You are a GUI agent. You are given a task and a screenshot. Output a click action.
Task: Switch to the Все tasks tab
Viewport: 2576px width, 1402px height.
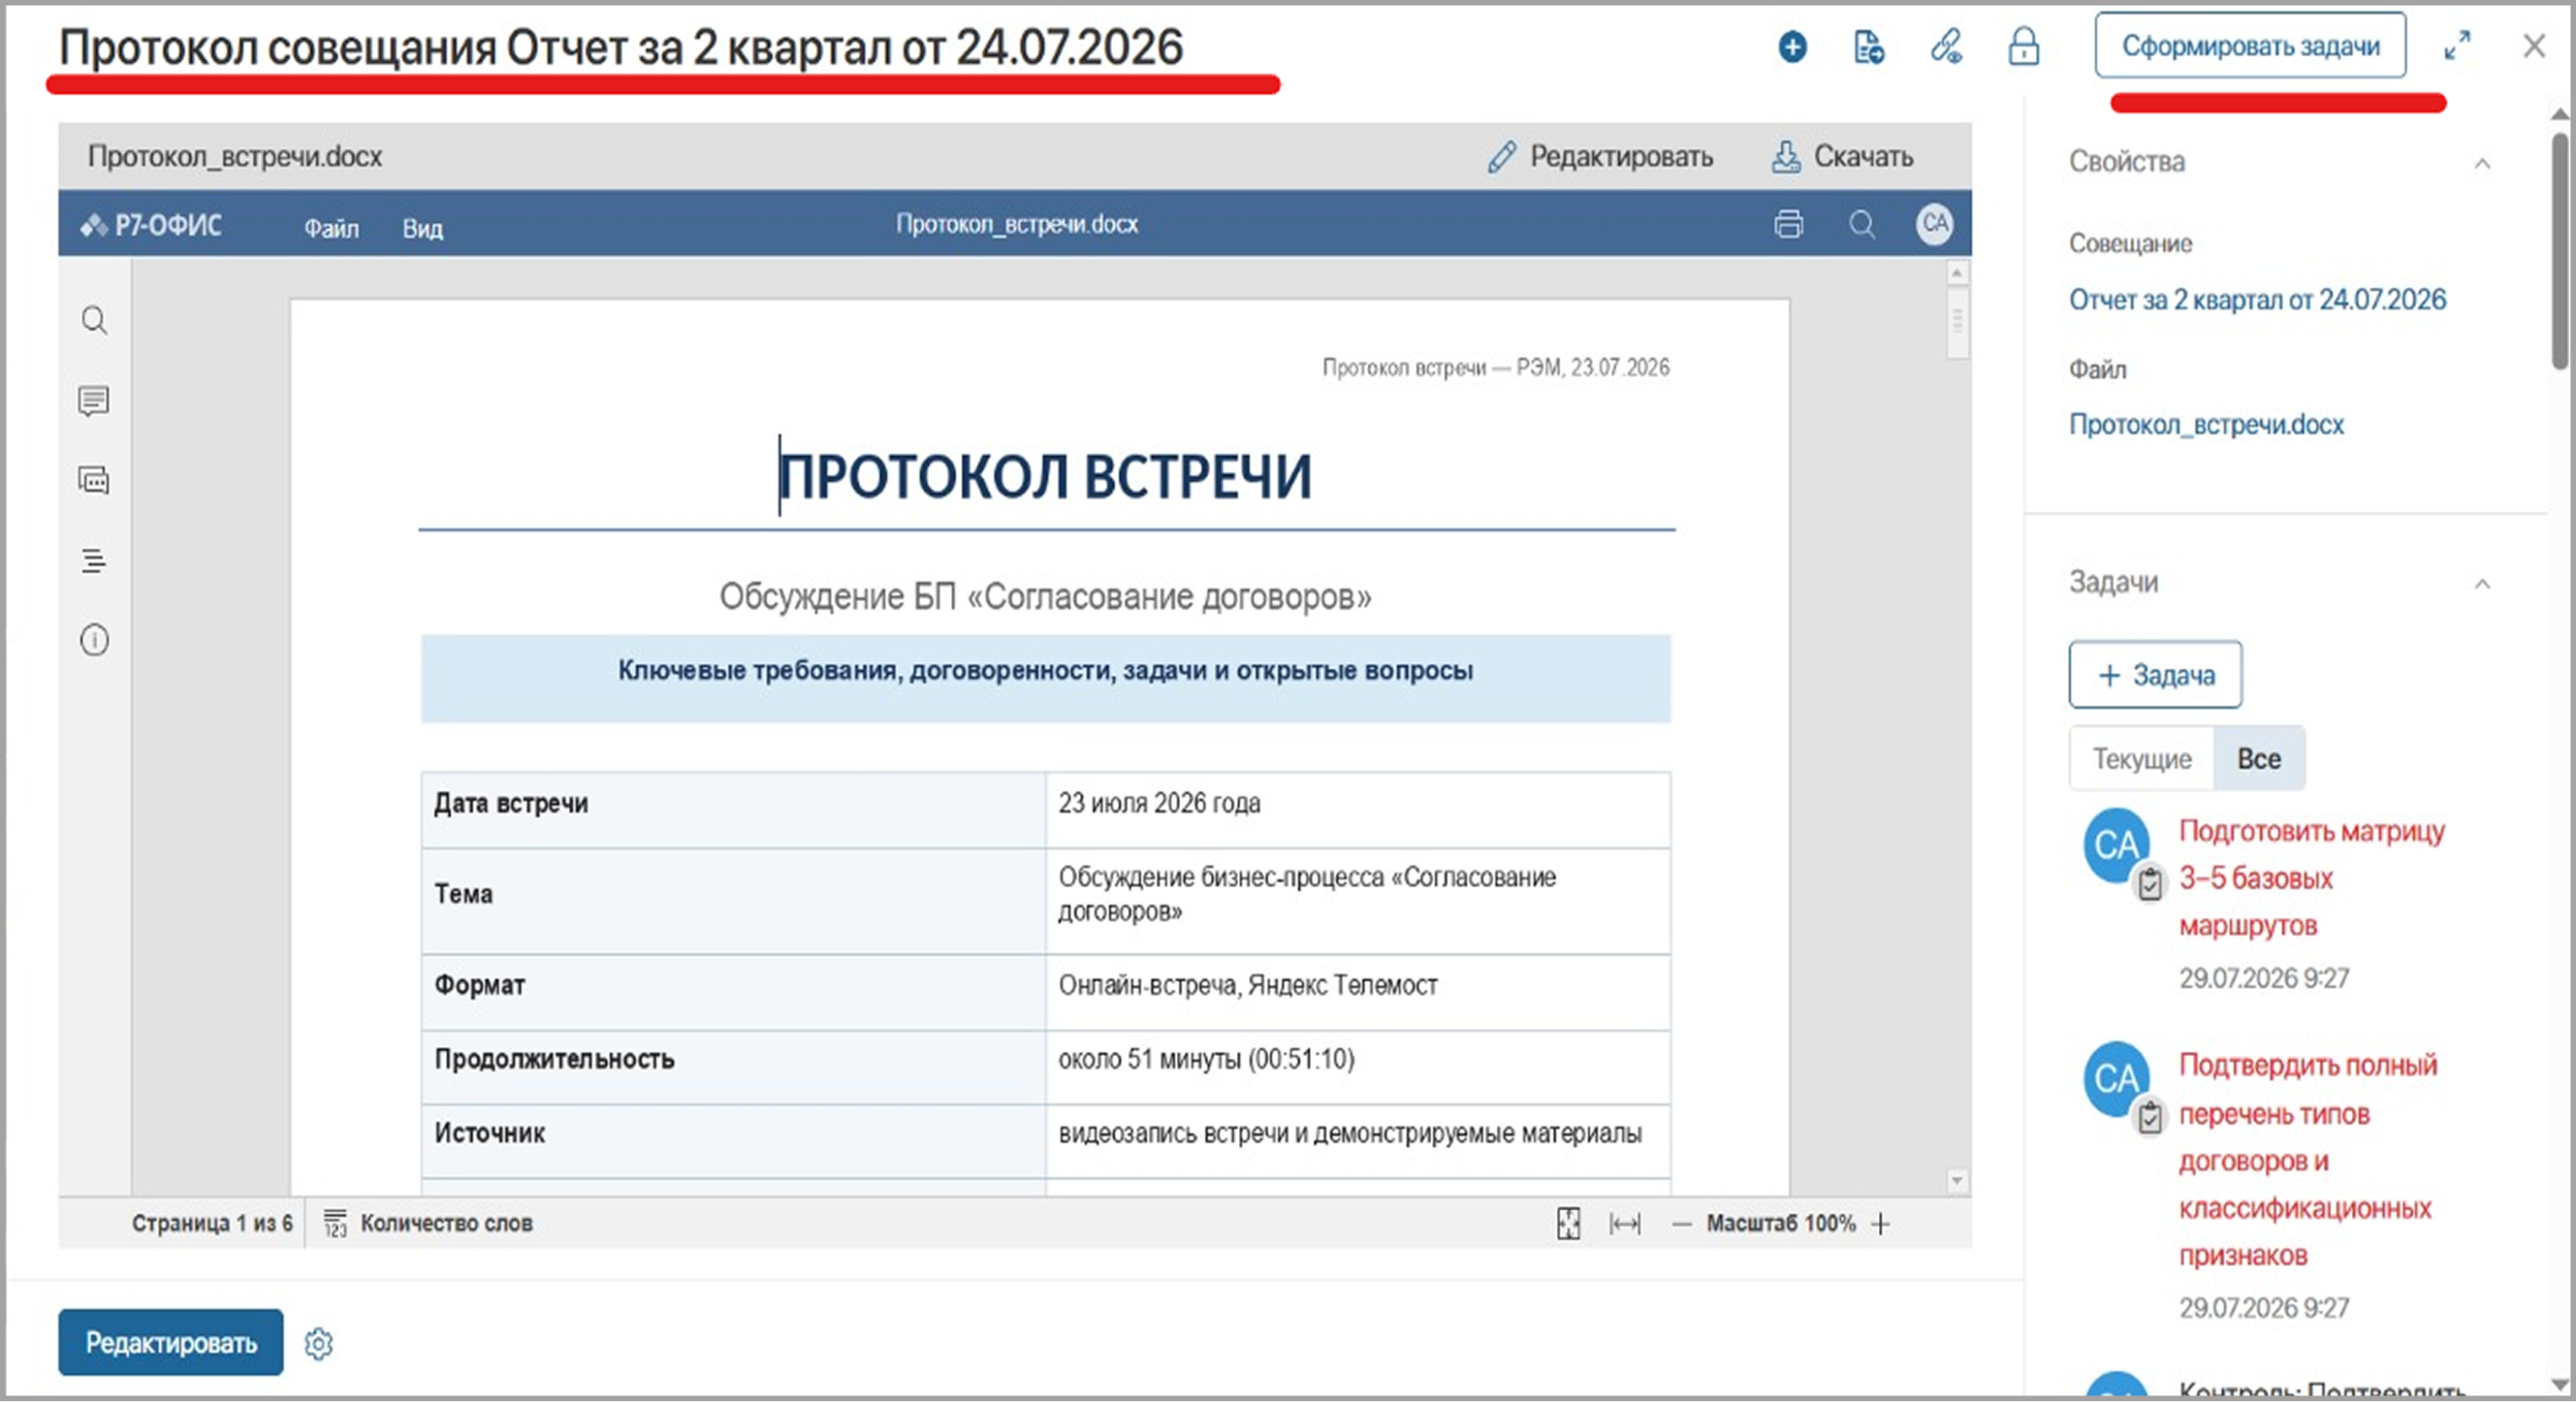tap(2259, 758)
